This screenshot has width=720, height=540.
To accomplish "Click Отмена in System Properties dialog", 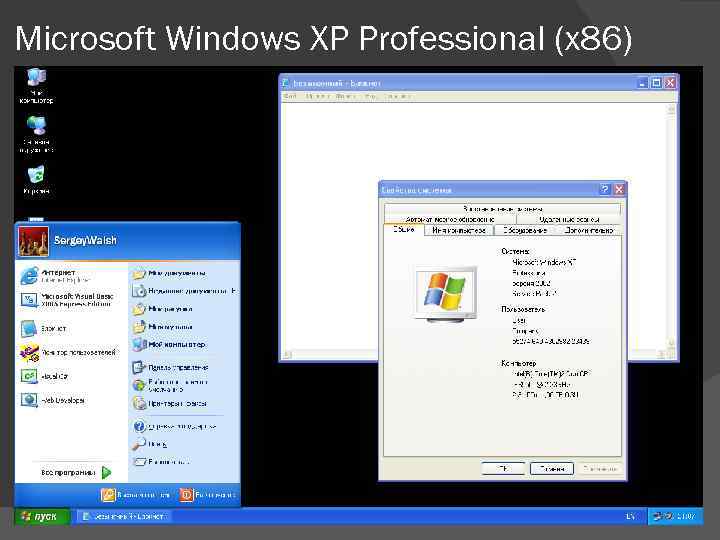I will (551, 469).
